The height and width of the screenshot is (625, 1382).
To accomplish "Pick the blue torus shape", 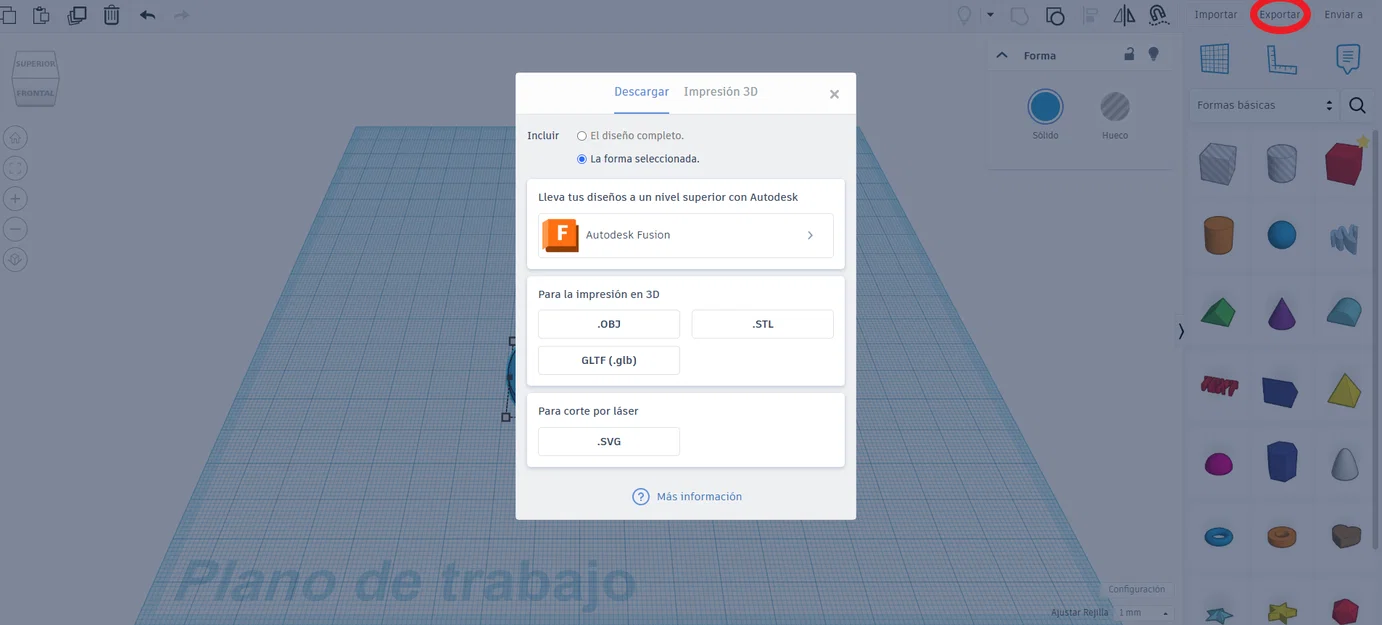I will click(1218, 537).
